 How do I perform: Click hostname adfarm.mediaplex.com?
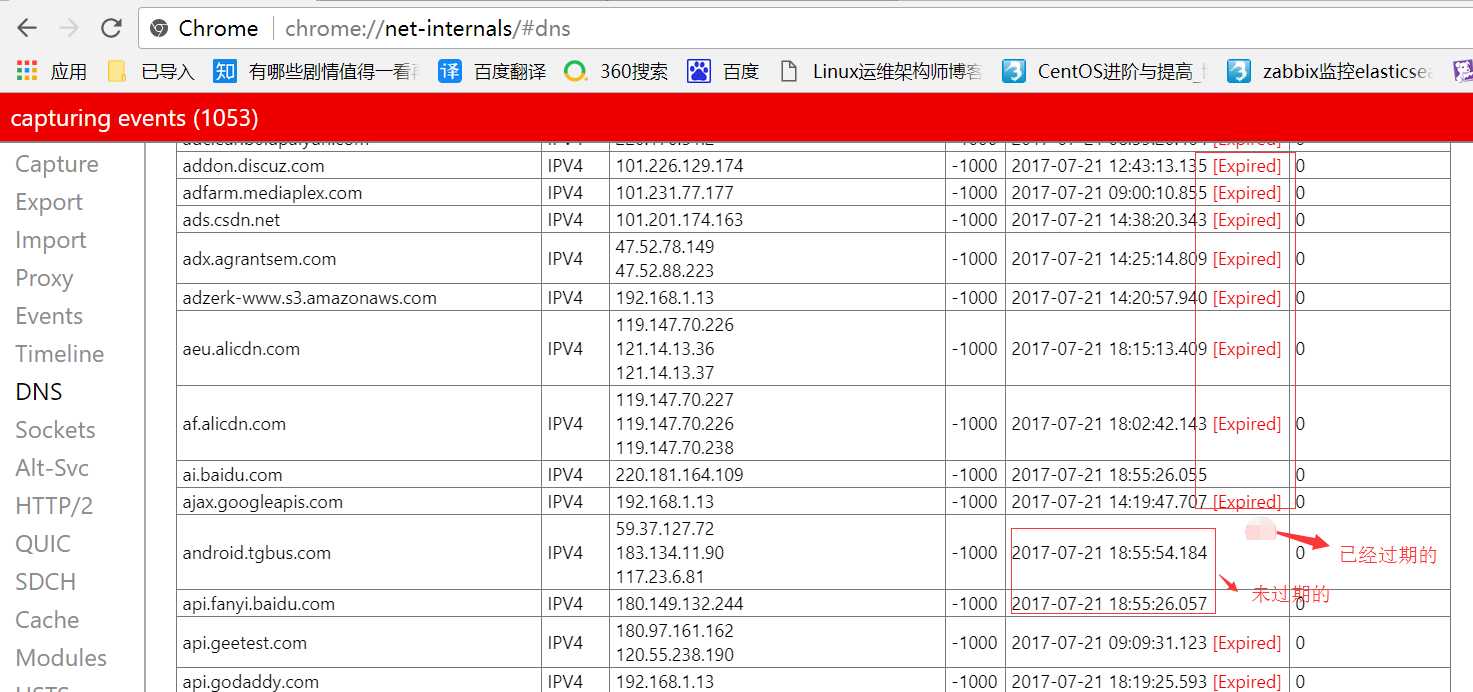click(272, 193)
